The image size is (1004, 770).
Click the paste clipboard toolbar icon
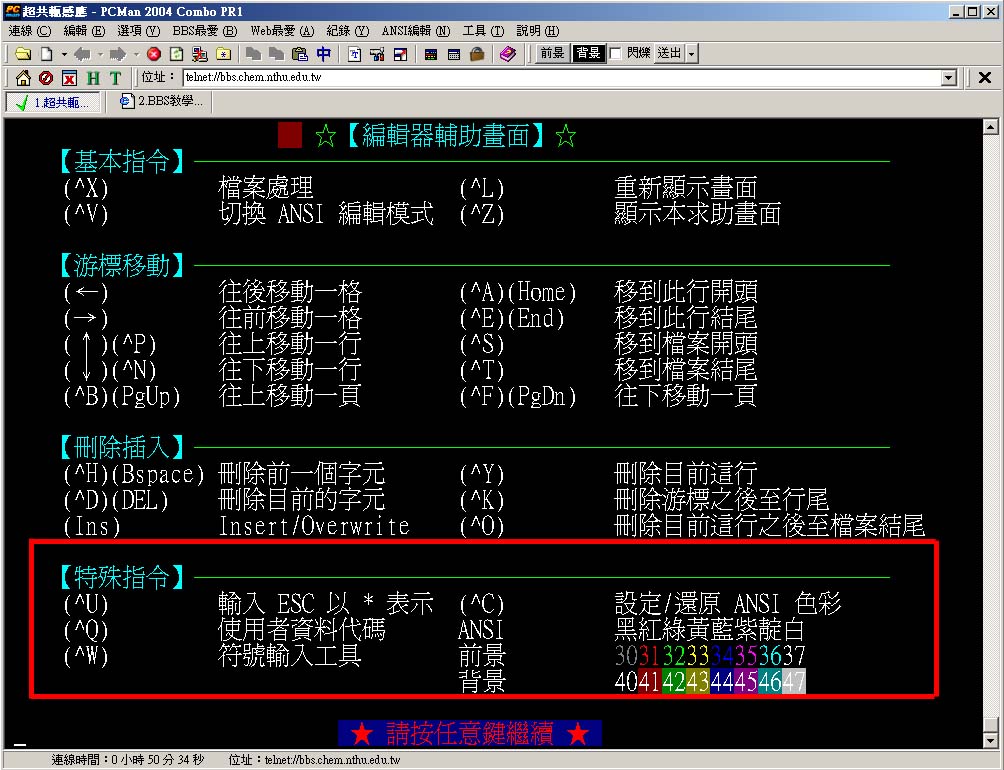click(x=300, y=54)
